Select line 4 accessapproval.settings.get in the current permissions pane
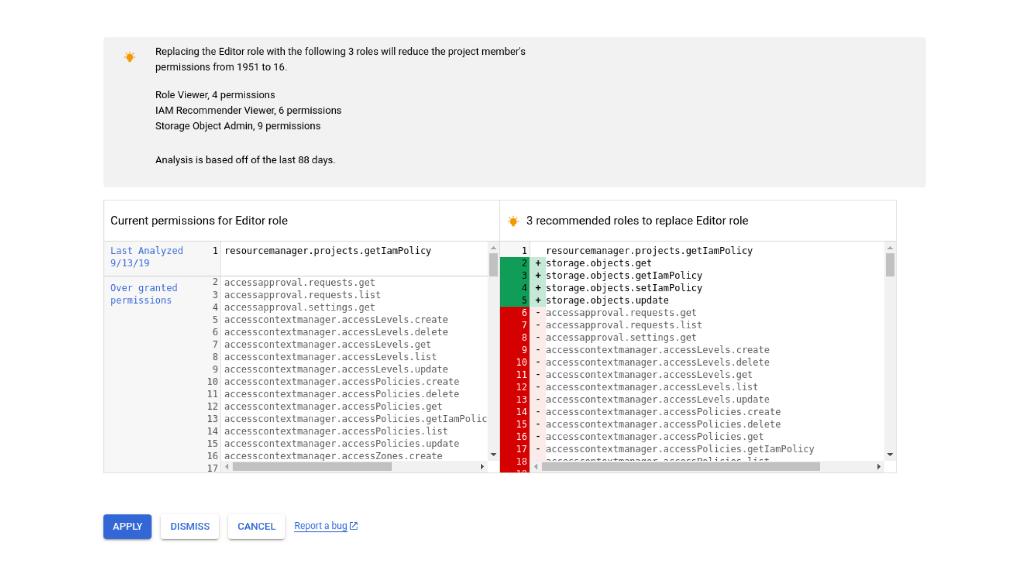This screenshot has width=1024, height=576. click(300, 308)
